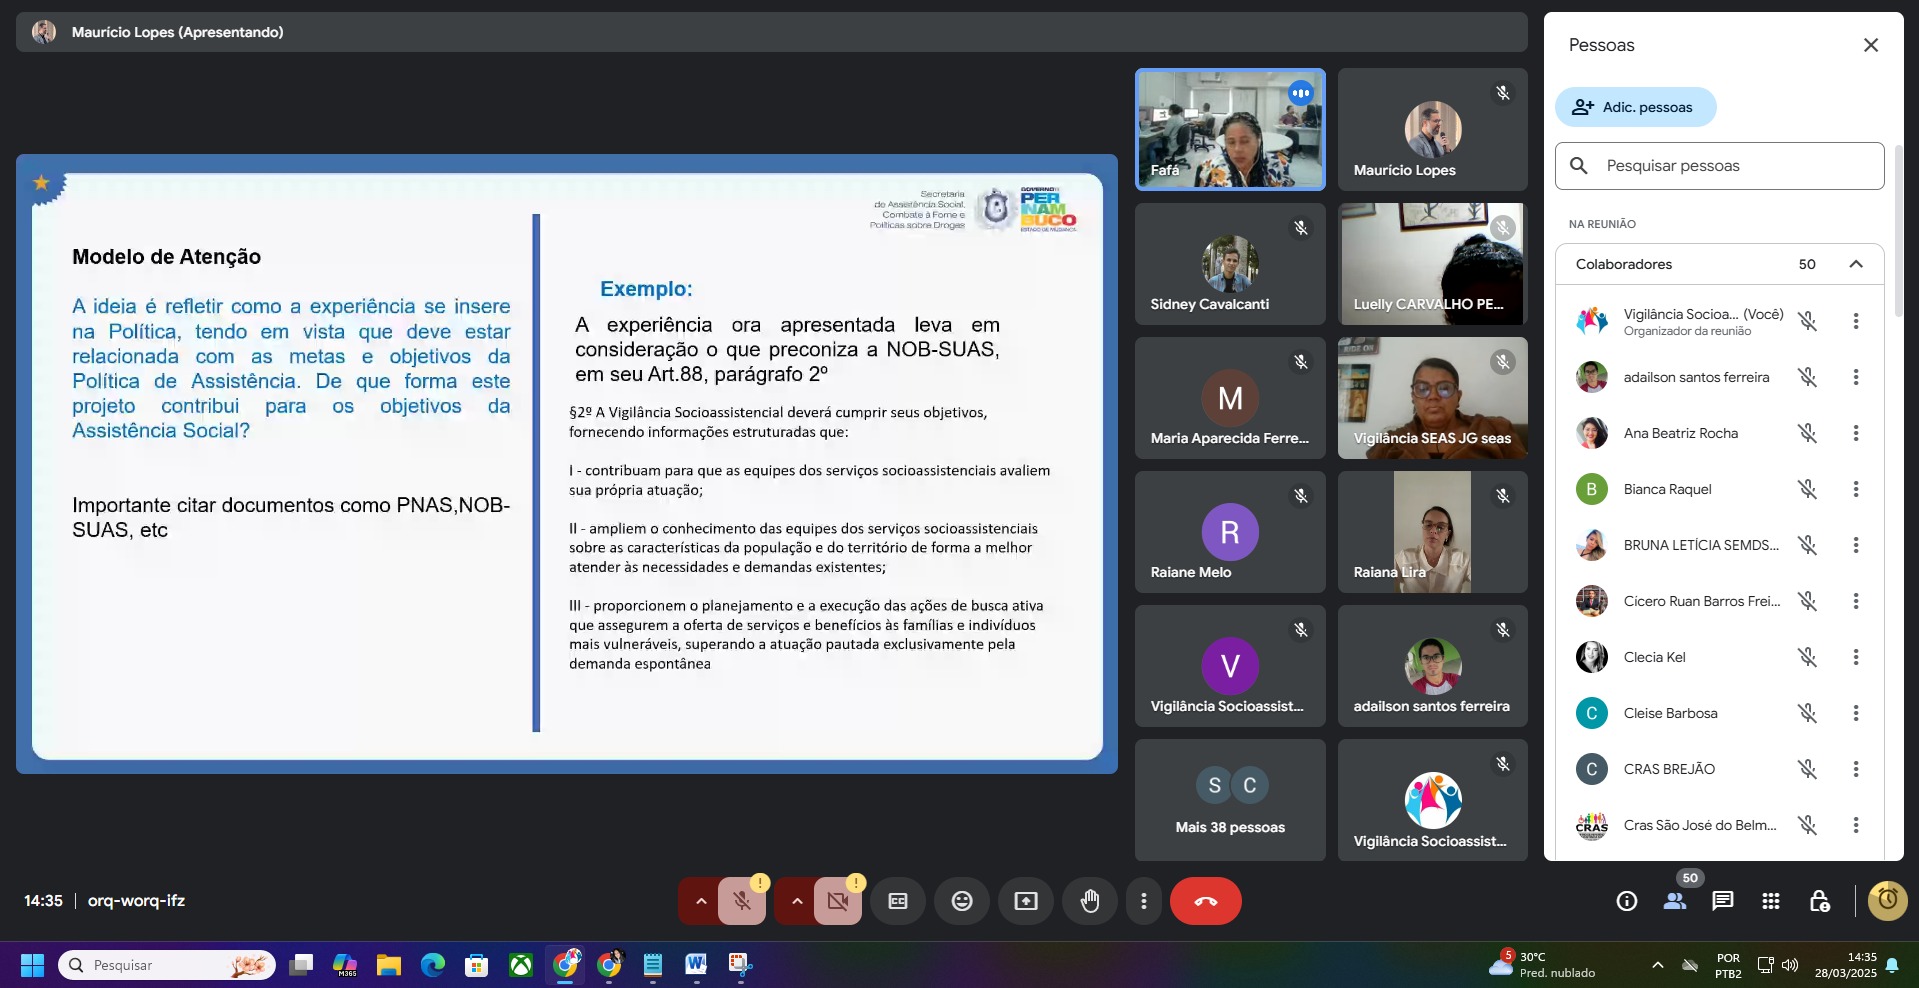The width and height of the screenshot is (1919, 988).
Task: Open more options menu in call bar
Action: 1143,901
